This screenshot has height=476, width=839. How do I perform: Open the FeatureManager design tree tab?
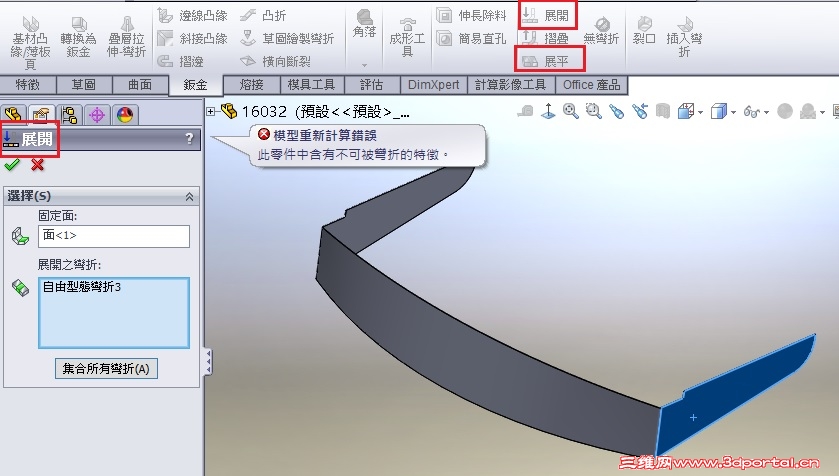coord(13,115)
